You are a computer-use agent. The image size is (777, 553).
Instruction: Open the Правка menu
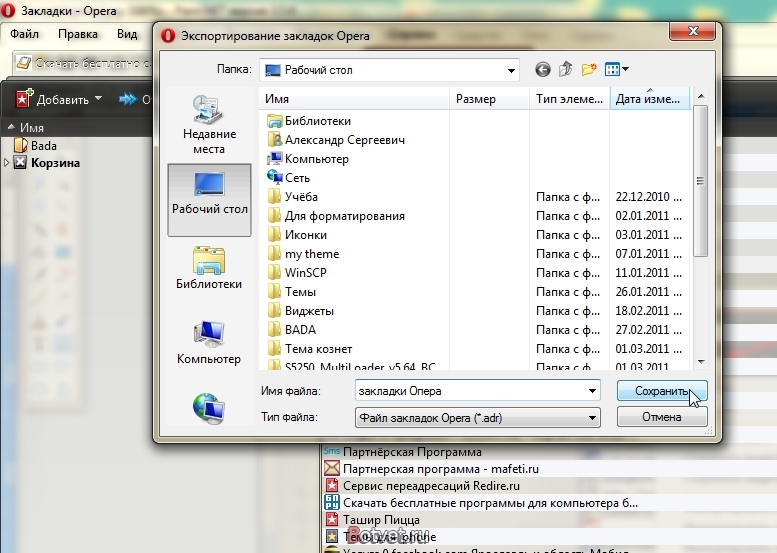(78, 34)
